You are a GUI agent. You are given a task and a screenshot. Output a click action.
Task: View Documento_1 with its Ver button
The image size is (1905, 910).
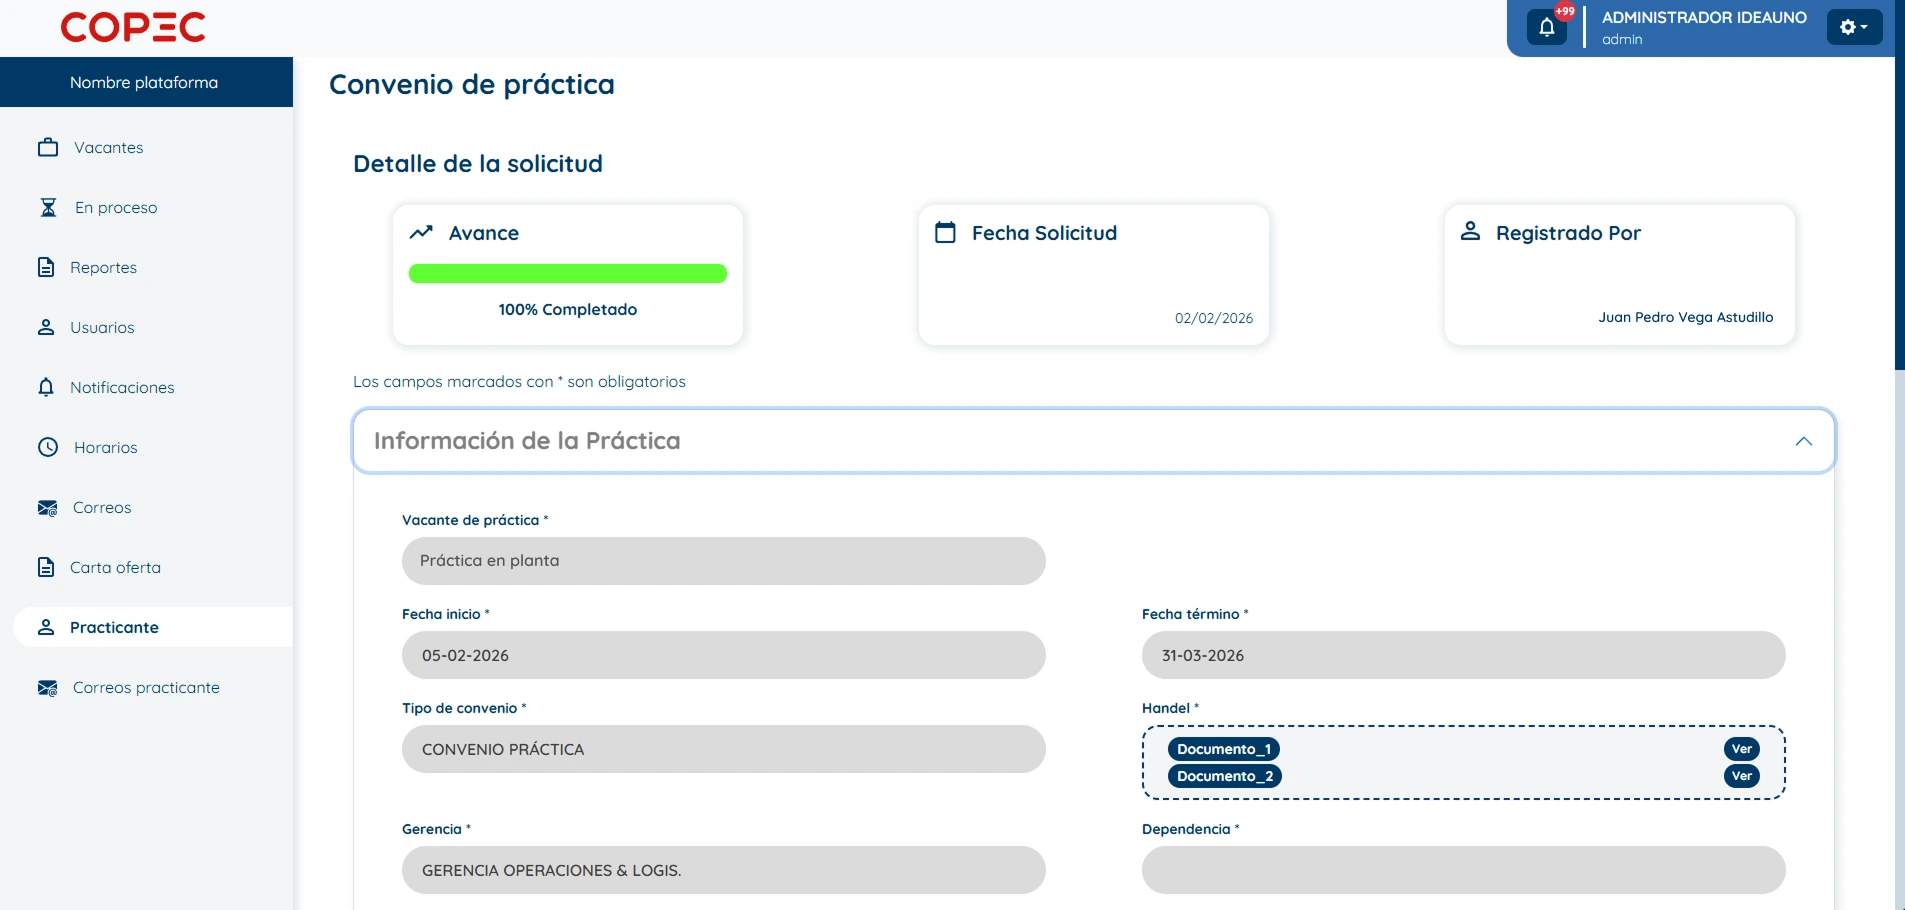tap(1741, 749)
